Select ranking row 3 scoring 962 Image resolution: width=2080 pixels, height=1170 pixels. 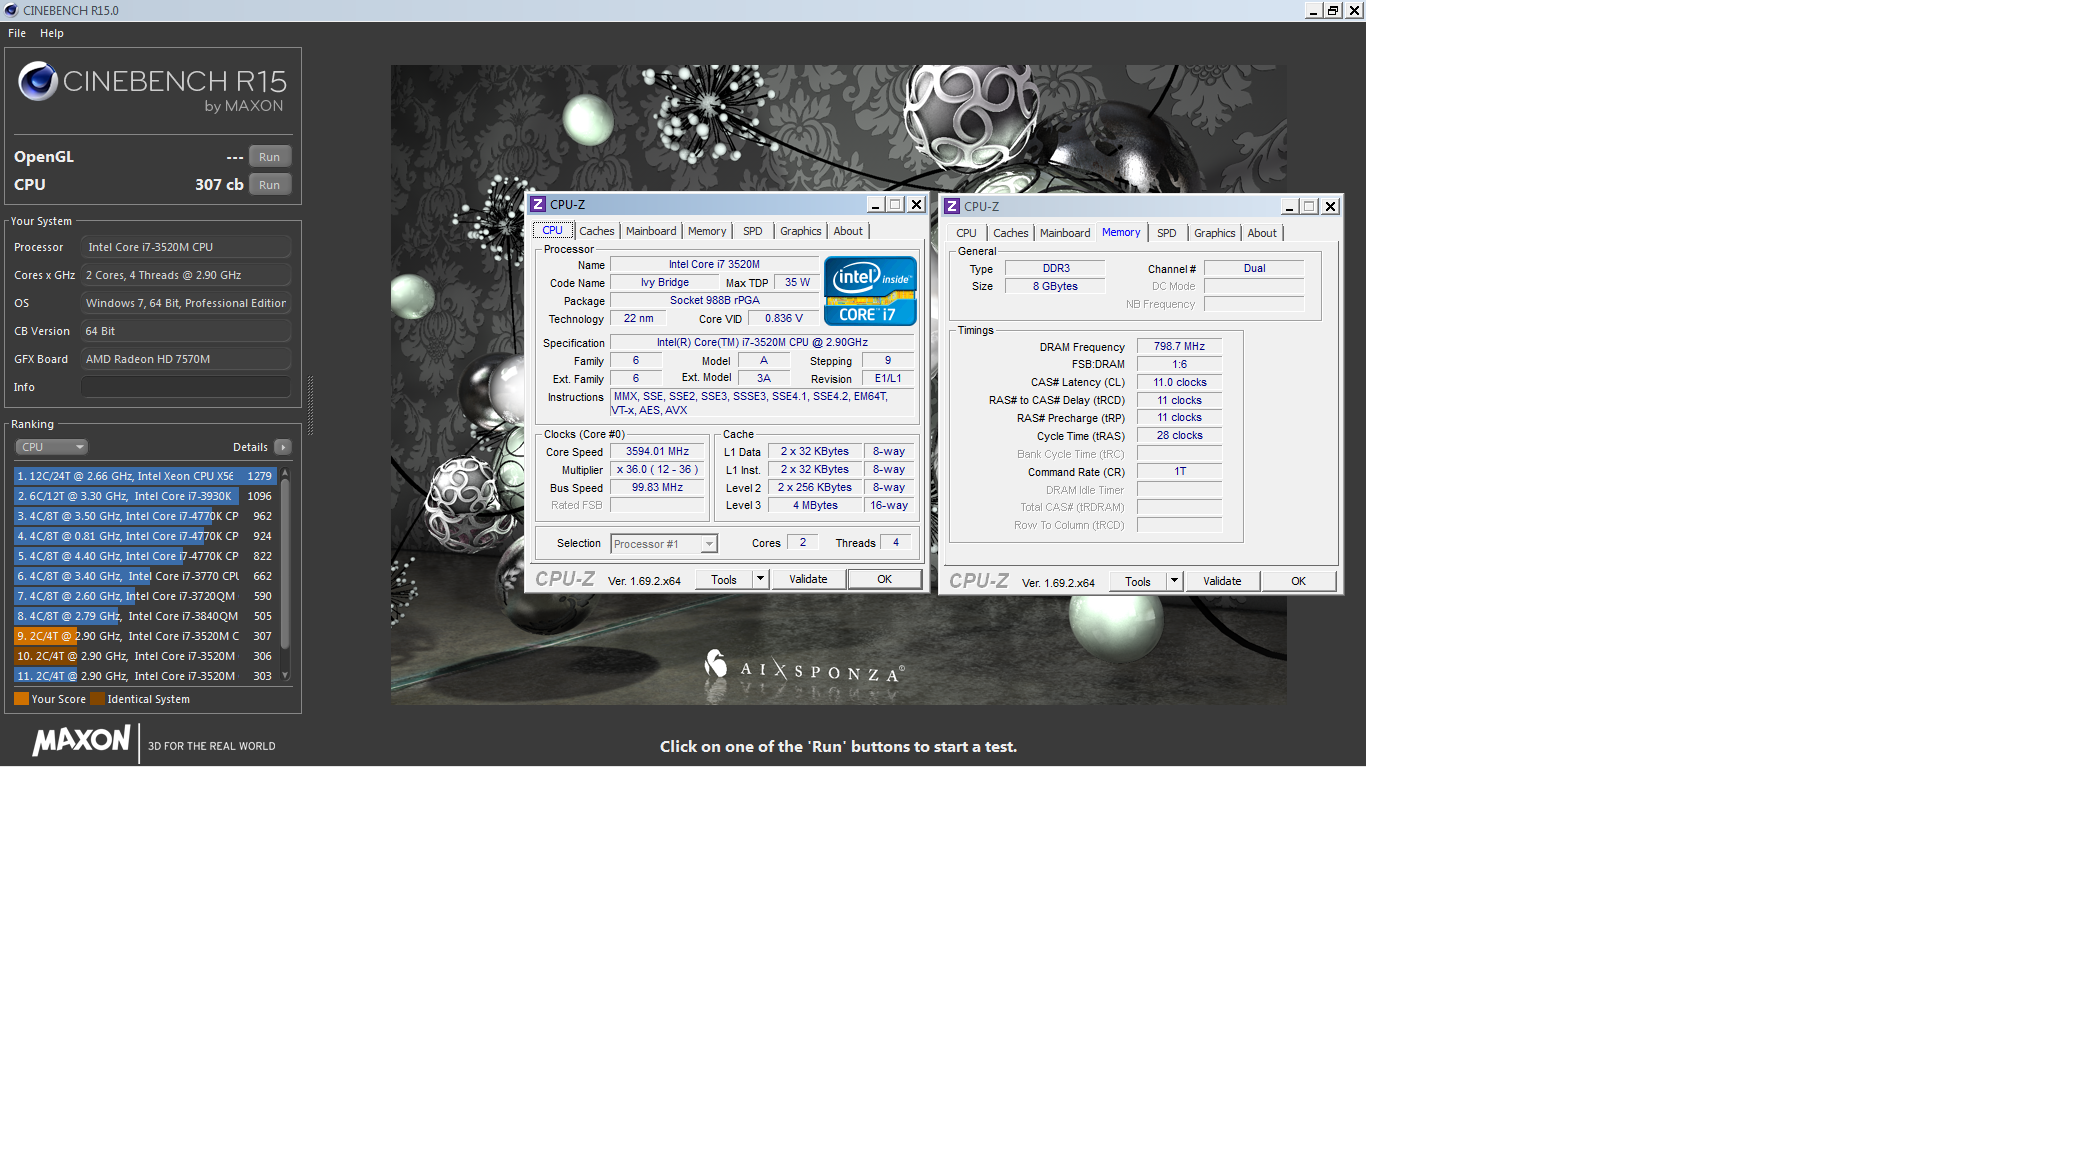point(145,516)
